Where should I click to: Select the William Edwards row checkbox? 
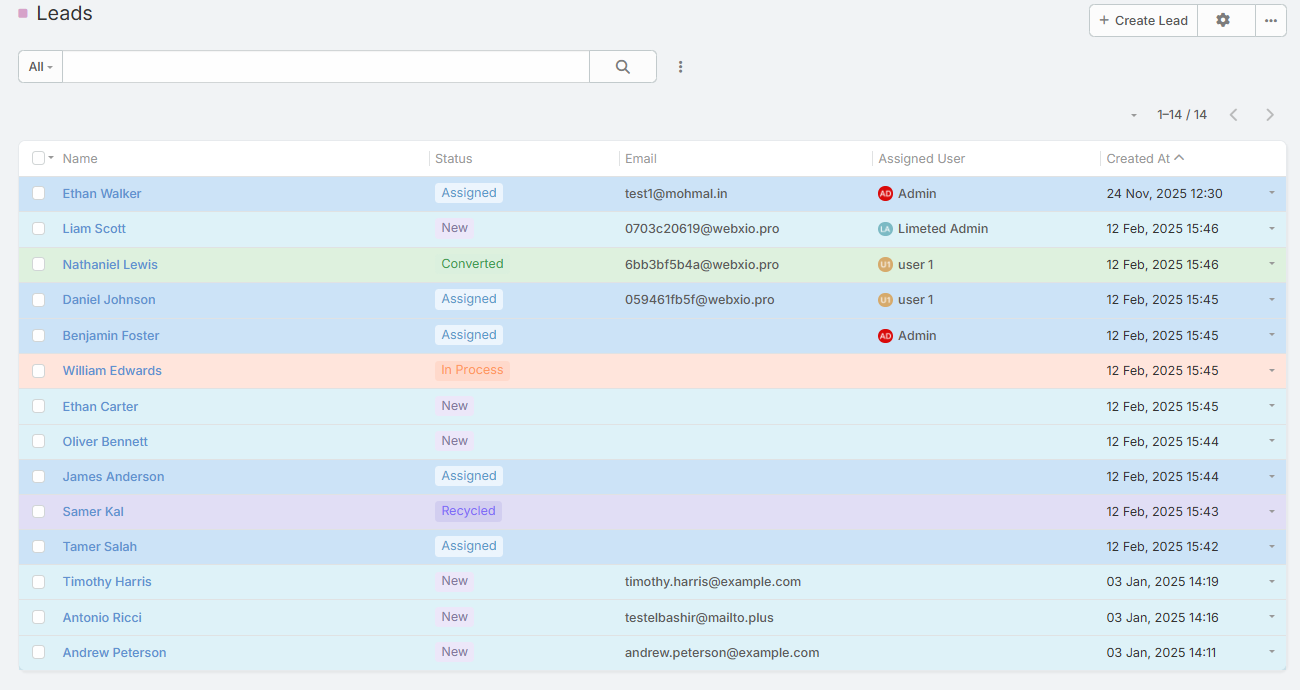tap(39, 371)
